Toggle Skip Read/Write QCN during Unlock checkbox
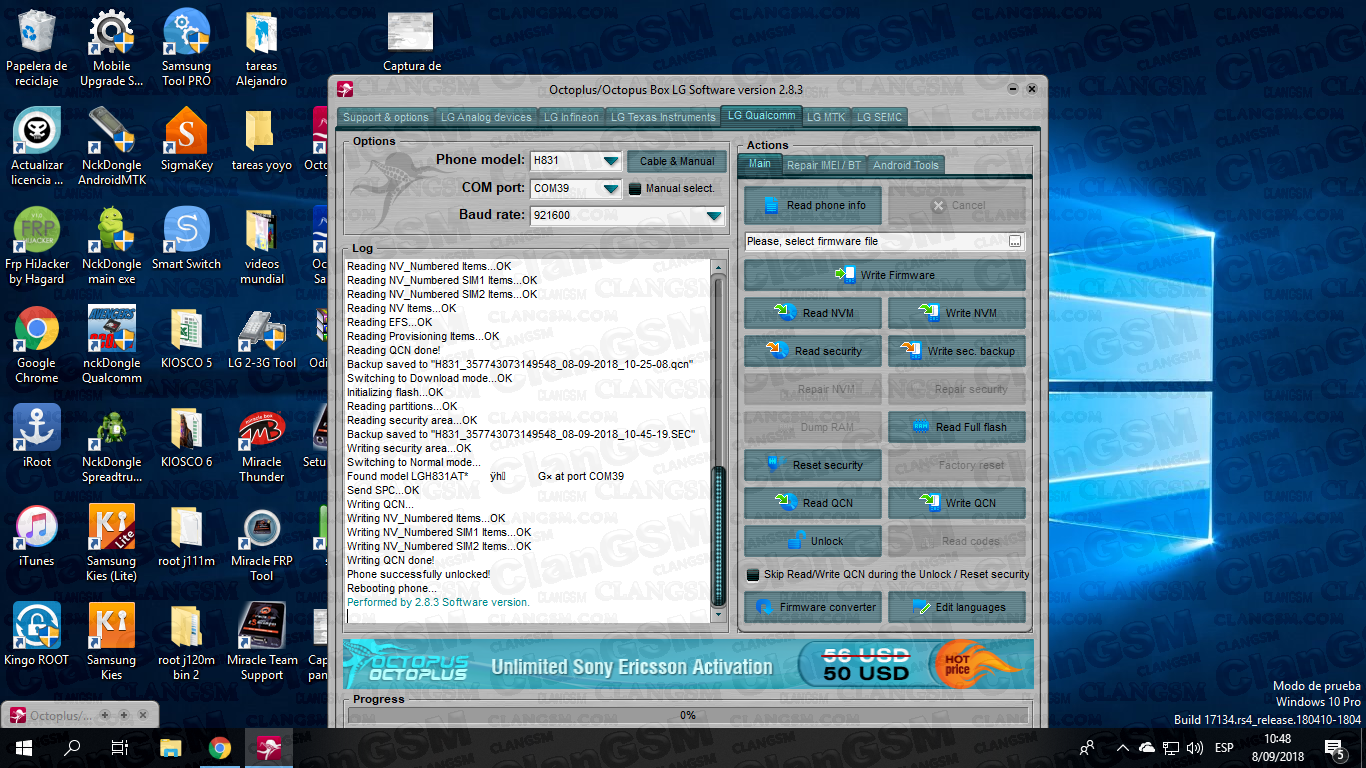This screenshot has height=768, width=1366. pos(753,575)
